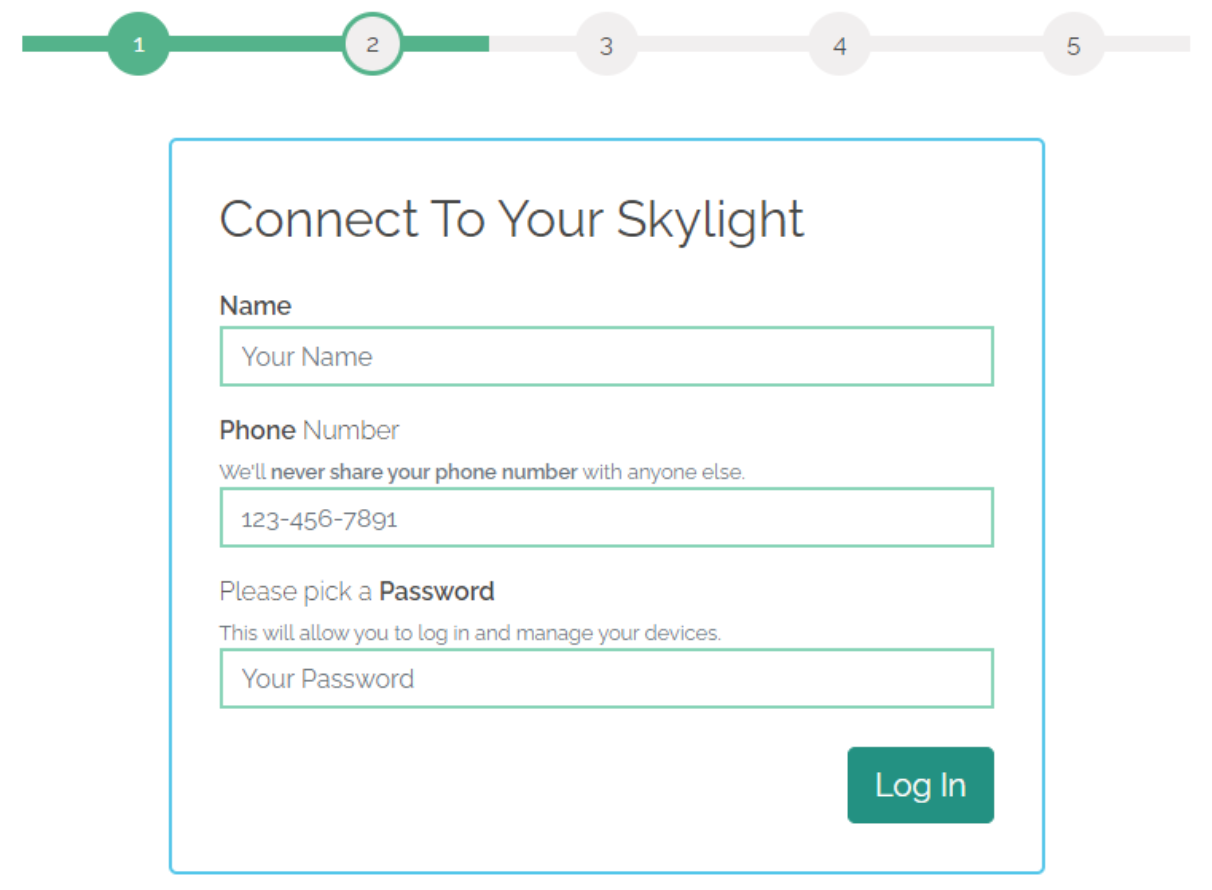Click the 'Connect To Your Skylight' heading
1212x890 pixels.
pos(511,219)
